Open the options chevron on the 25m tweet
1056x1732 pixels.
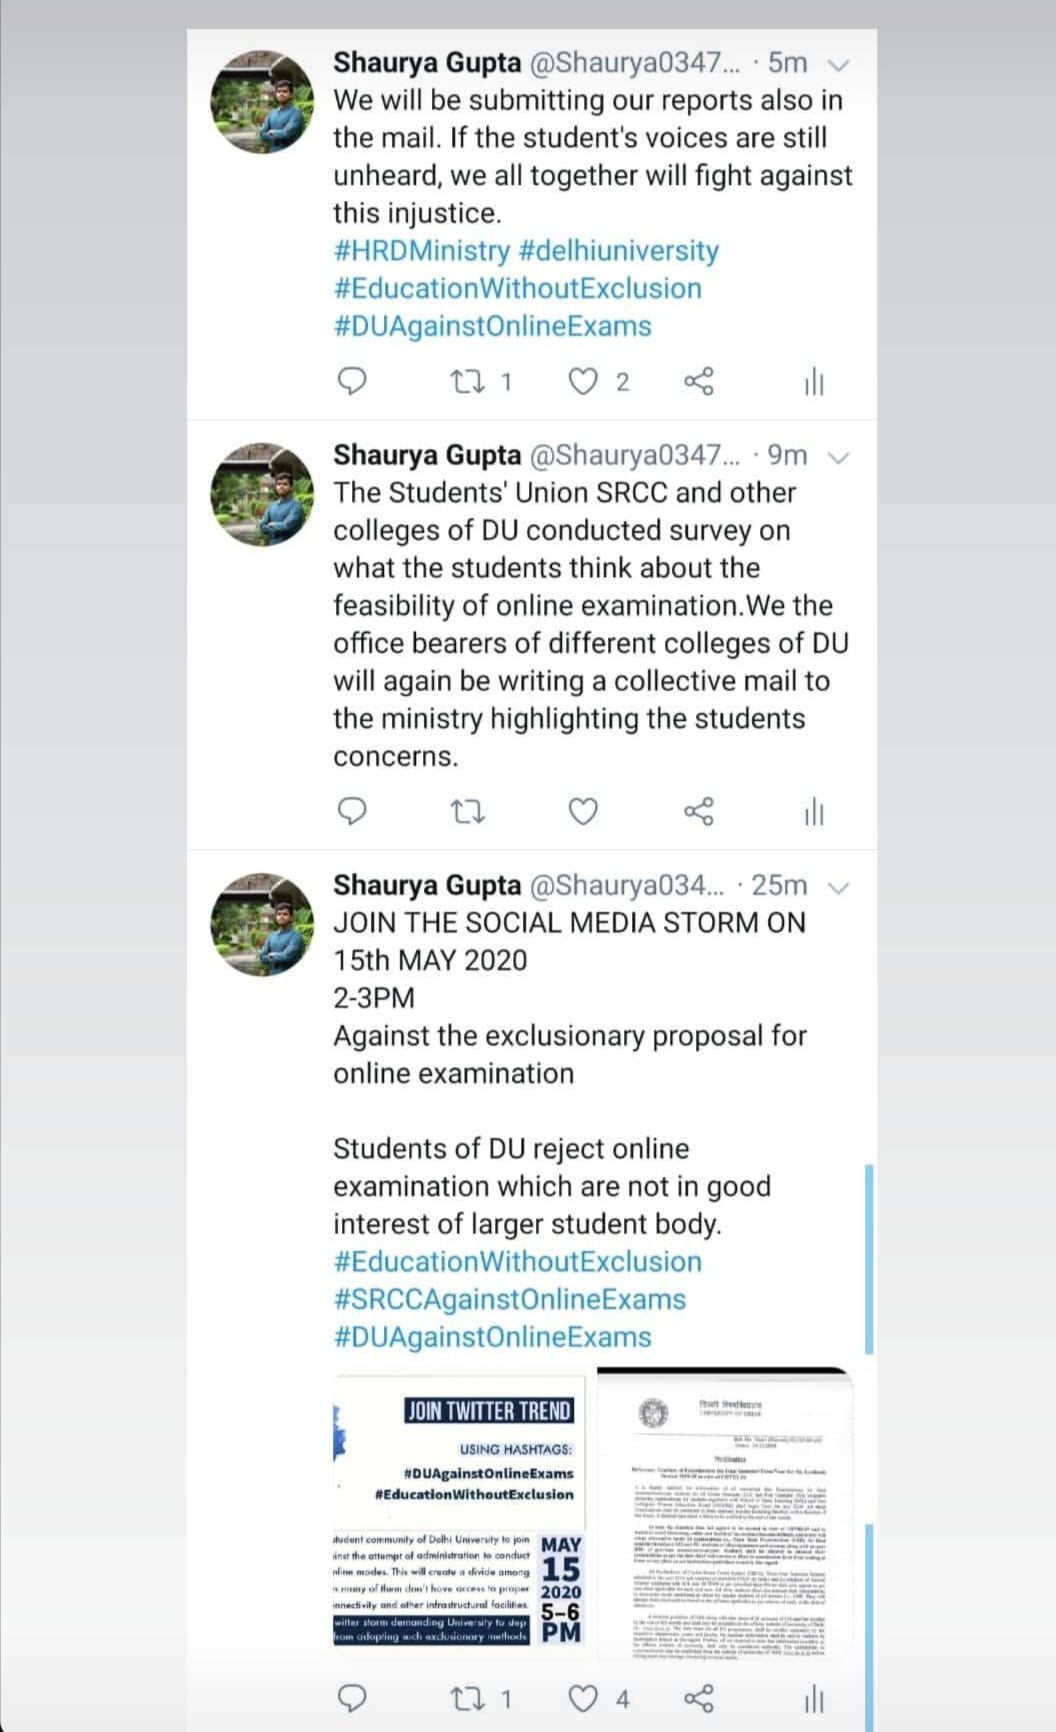pyautogui.click(x=839, y=887)
